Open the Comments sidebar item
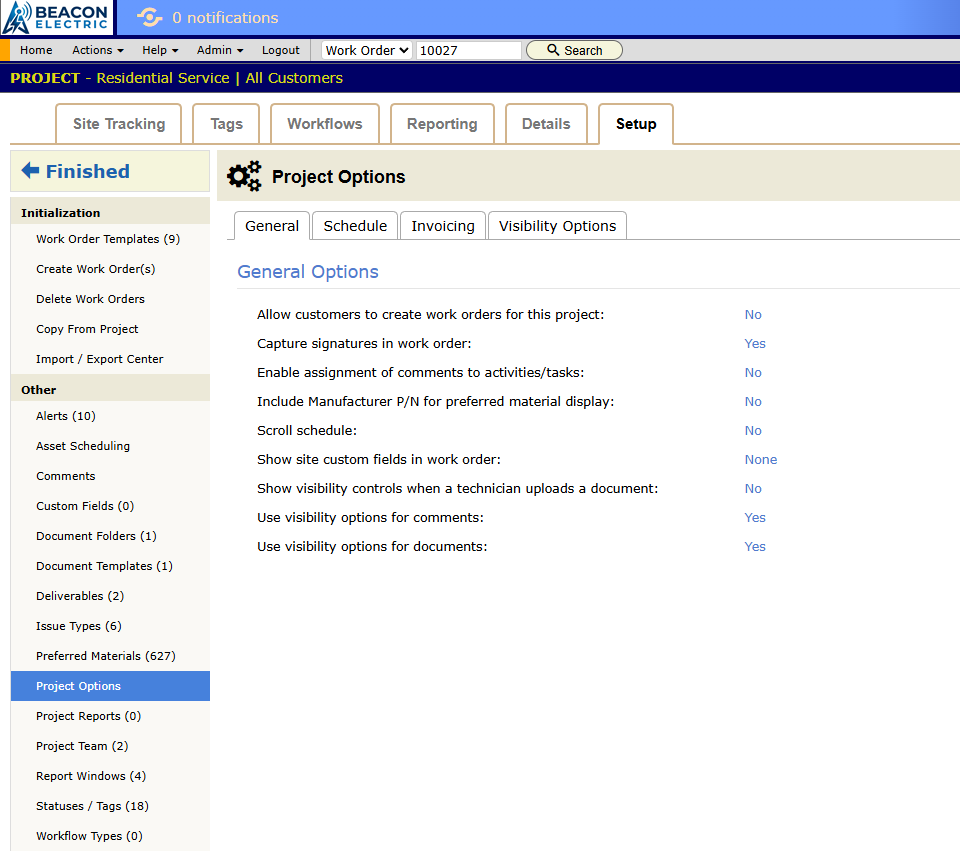The image size is (960, 860). 66,476
